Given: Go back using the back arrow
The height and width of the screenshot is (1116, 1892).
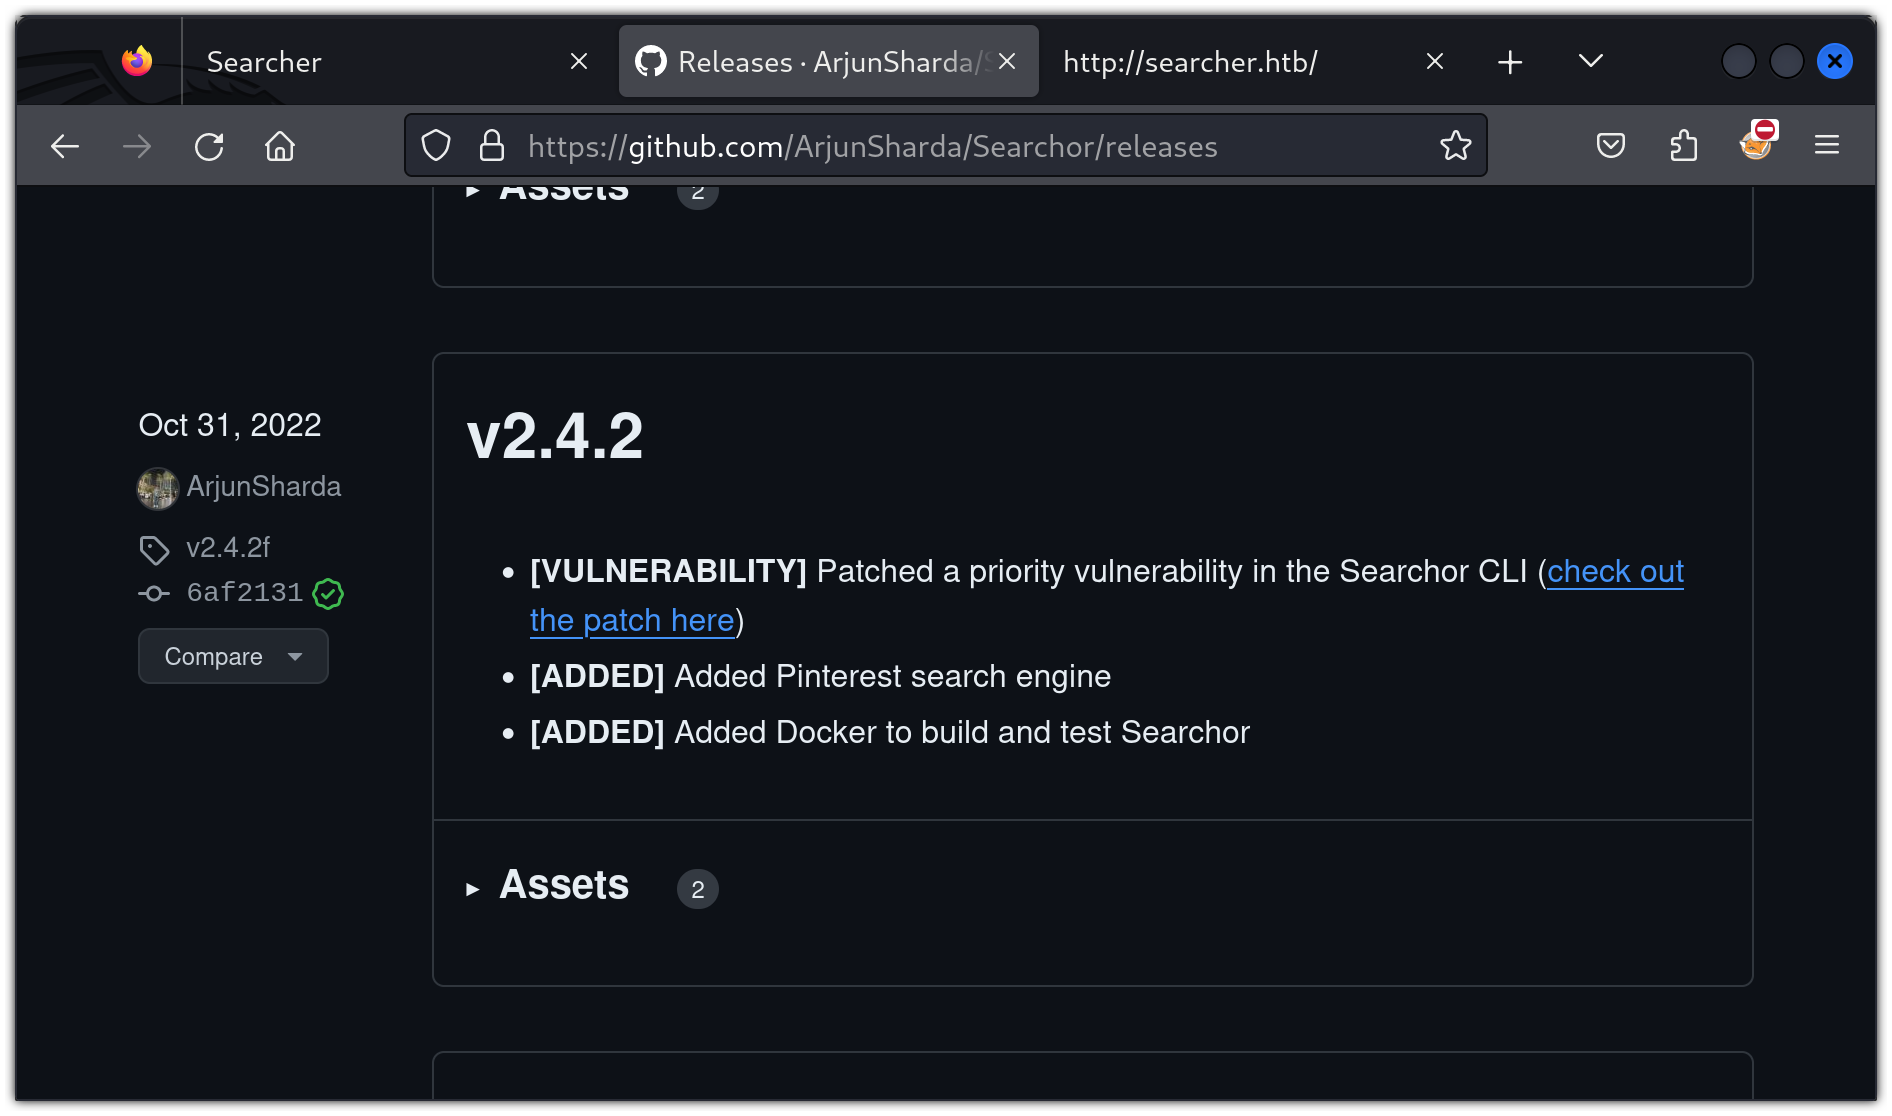Looking at the screenshot, I should [x=65, y=147].
